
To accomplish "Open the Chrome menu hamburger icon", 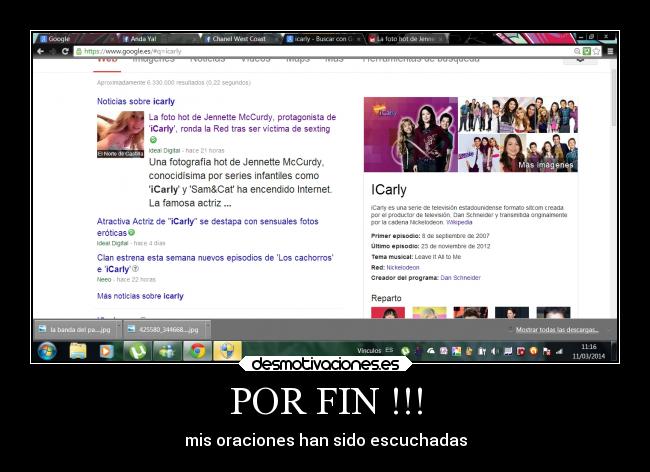I will pos(610,51).
